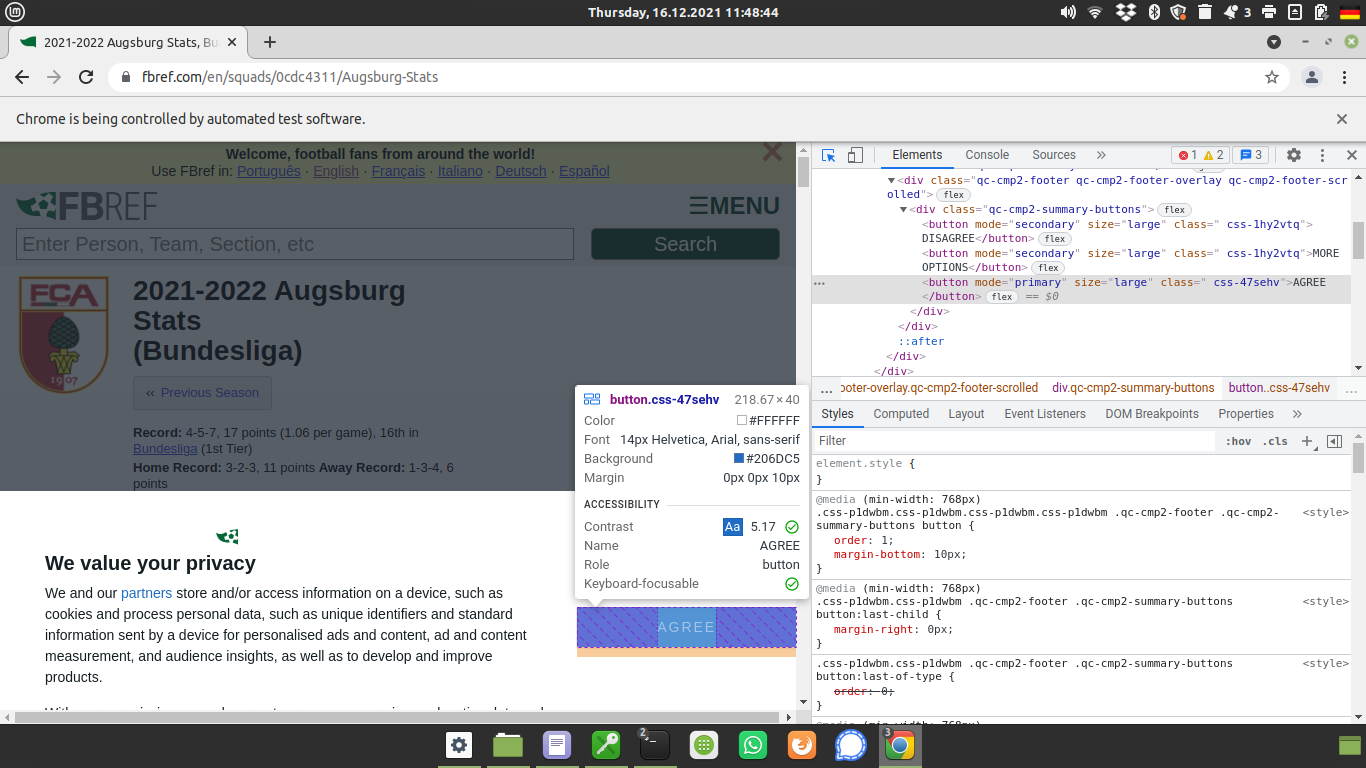This screenshot has width=1366, height=768.
Task: Click the errors and warnings counter in DevTools
Action: [1200, 155]
